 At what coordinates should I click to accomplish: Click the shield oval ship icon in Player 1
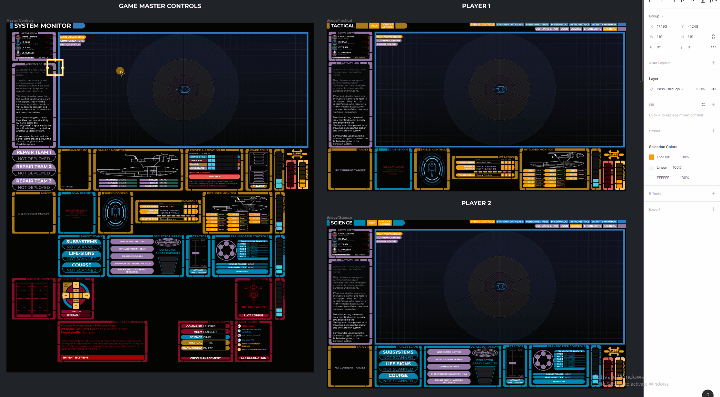coord(431,169)
